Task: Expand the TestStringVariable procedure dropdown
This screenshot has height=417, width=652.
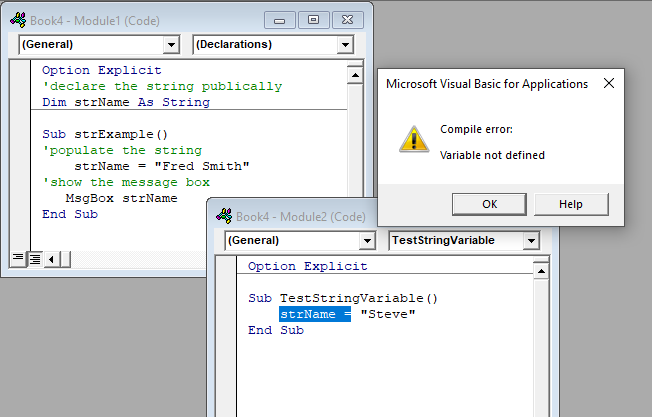Action: tap(531, 241)
